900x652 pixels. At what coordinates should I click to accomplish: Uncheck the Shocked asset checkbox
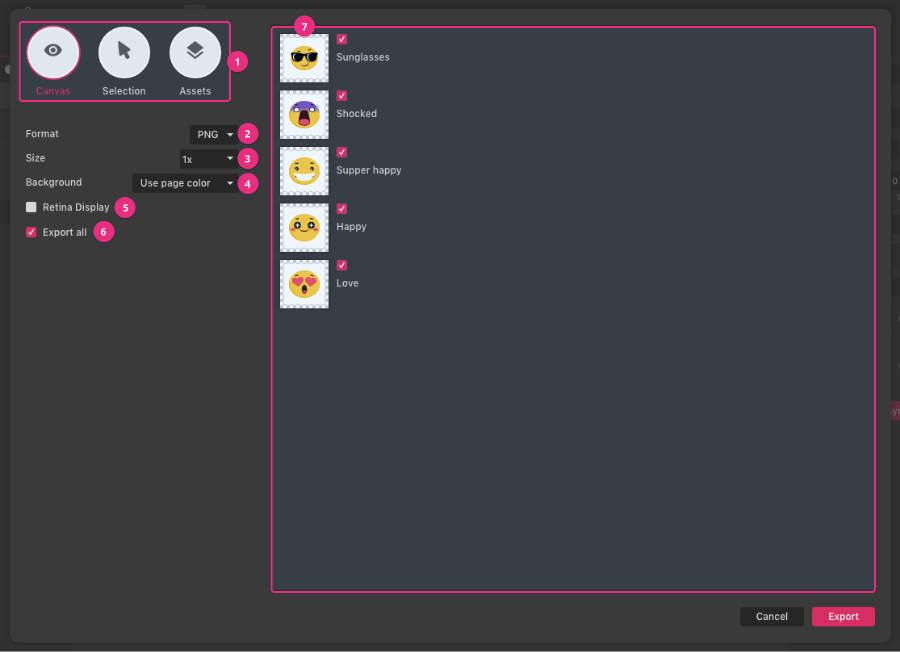click(342, 95)
